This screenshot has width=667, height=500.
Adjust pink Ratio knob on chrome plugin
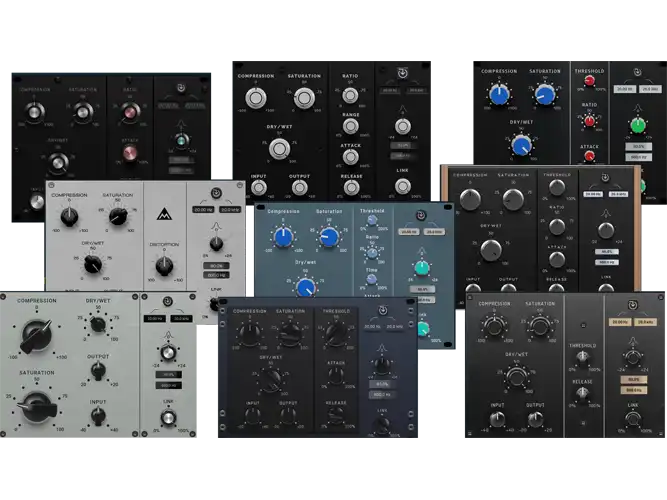click(x=130, y=112)
